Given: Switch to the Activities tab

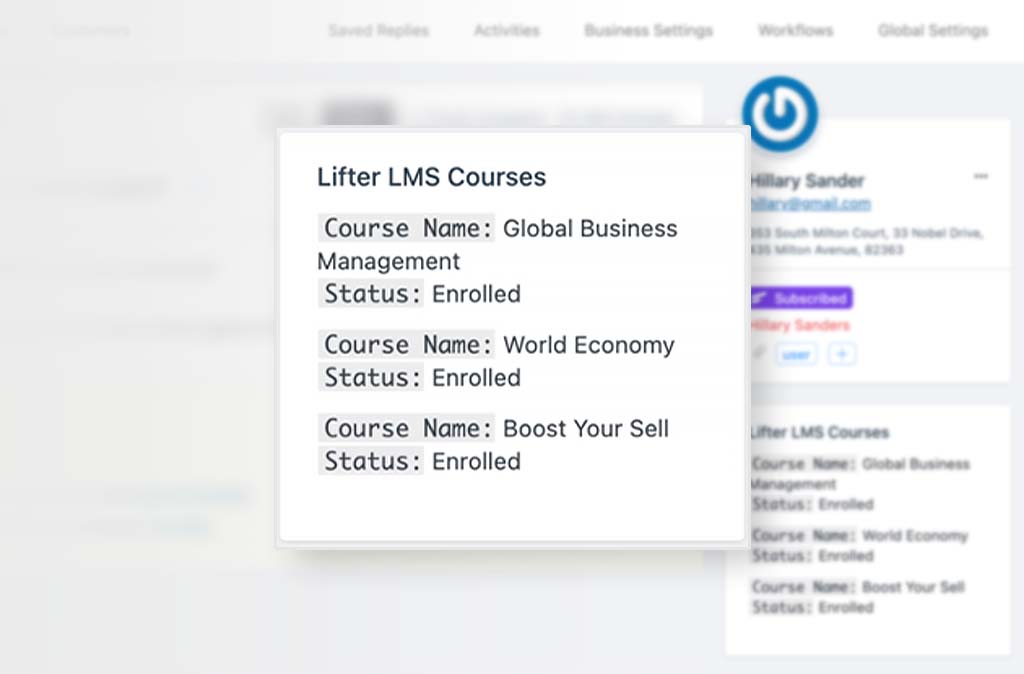Looking at the screenshot, I should pos(506,30).
